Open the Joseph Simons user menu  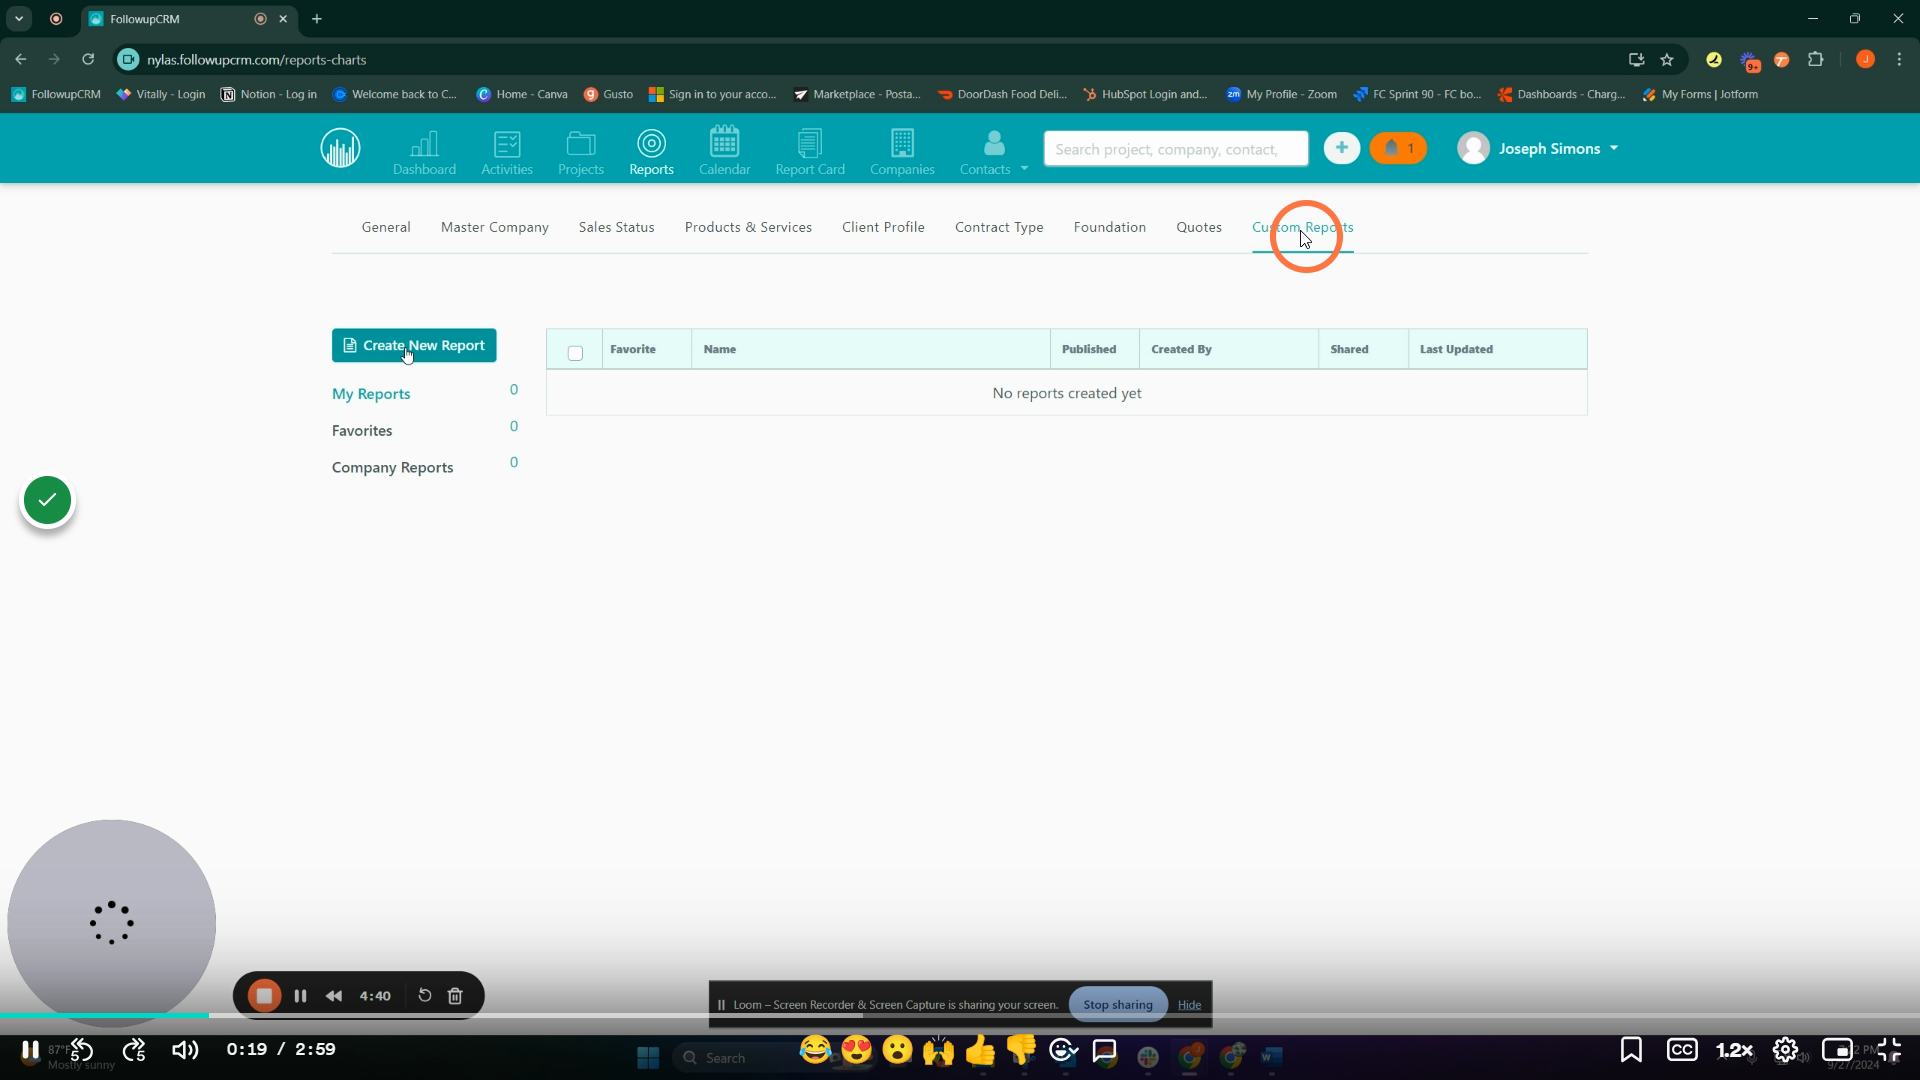click(1538, 148)
